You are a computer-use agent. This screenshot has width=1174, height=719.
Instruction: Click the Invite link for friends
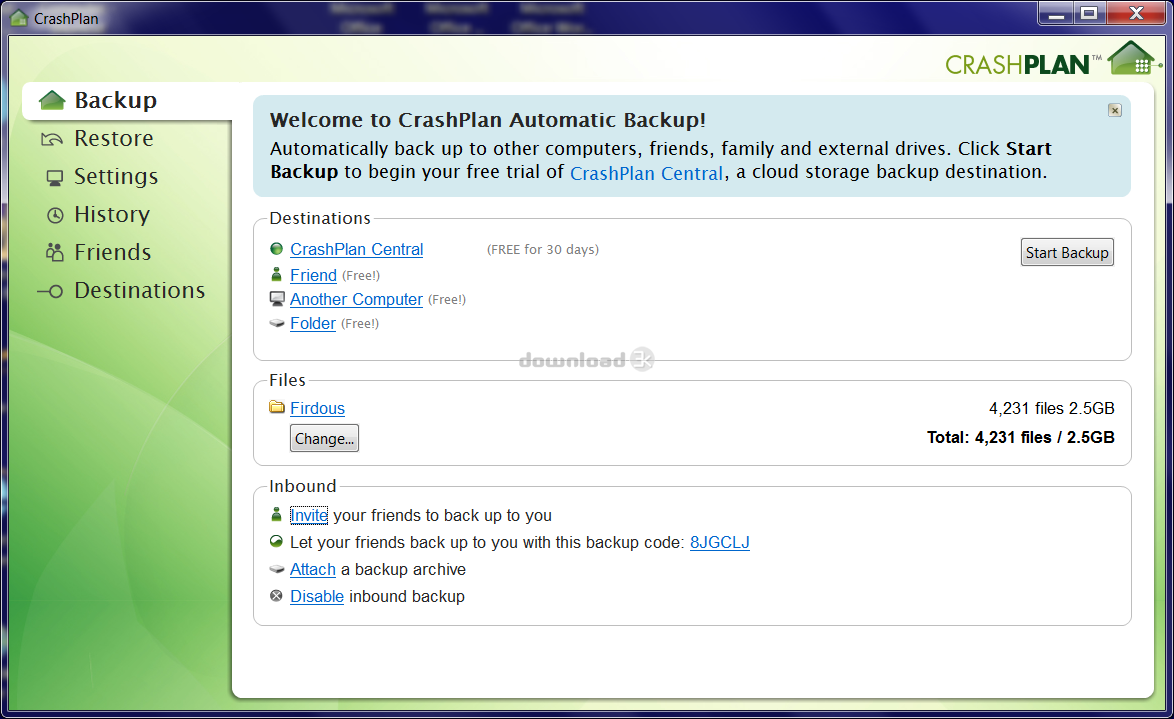[x=308, y=515]
